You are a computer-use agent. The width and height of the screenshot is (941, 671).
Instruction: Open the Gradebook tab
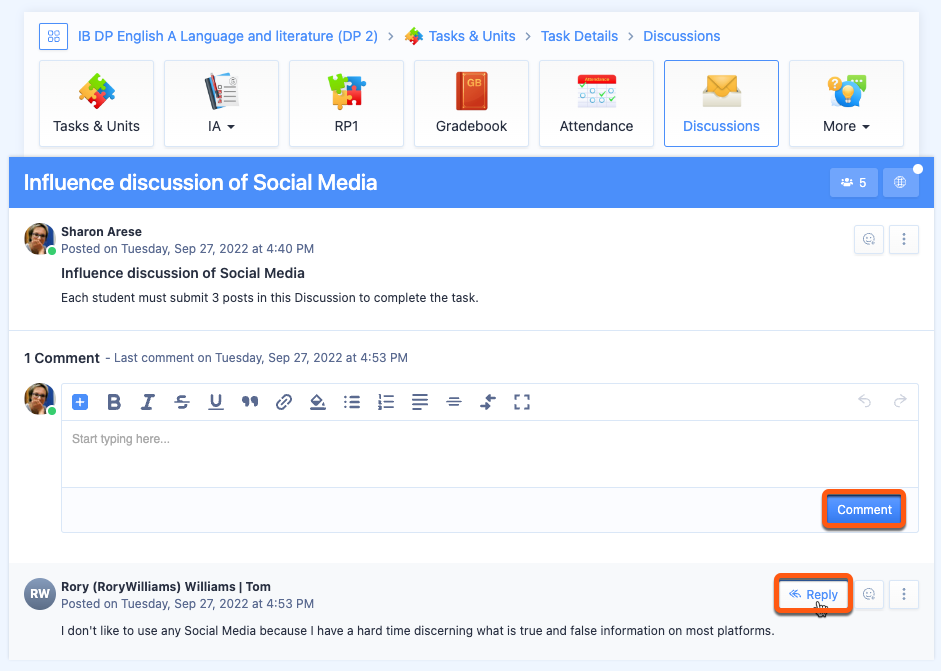(471, 103)
